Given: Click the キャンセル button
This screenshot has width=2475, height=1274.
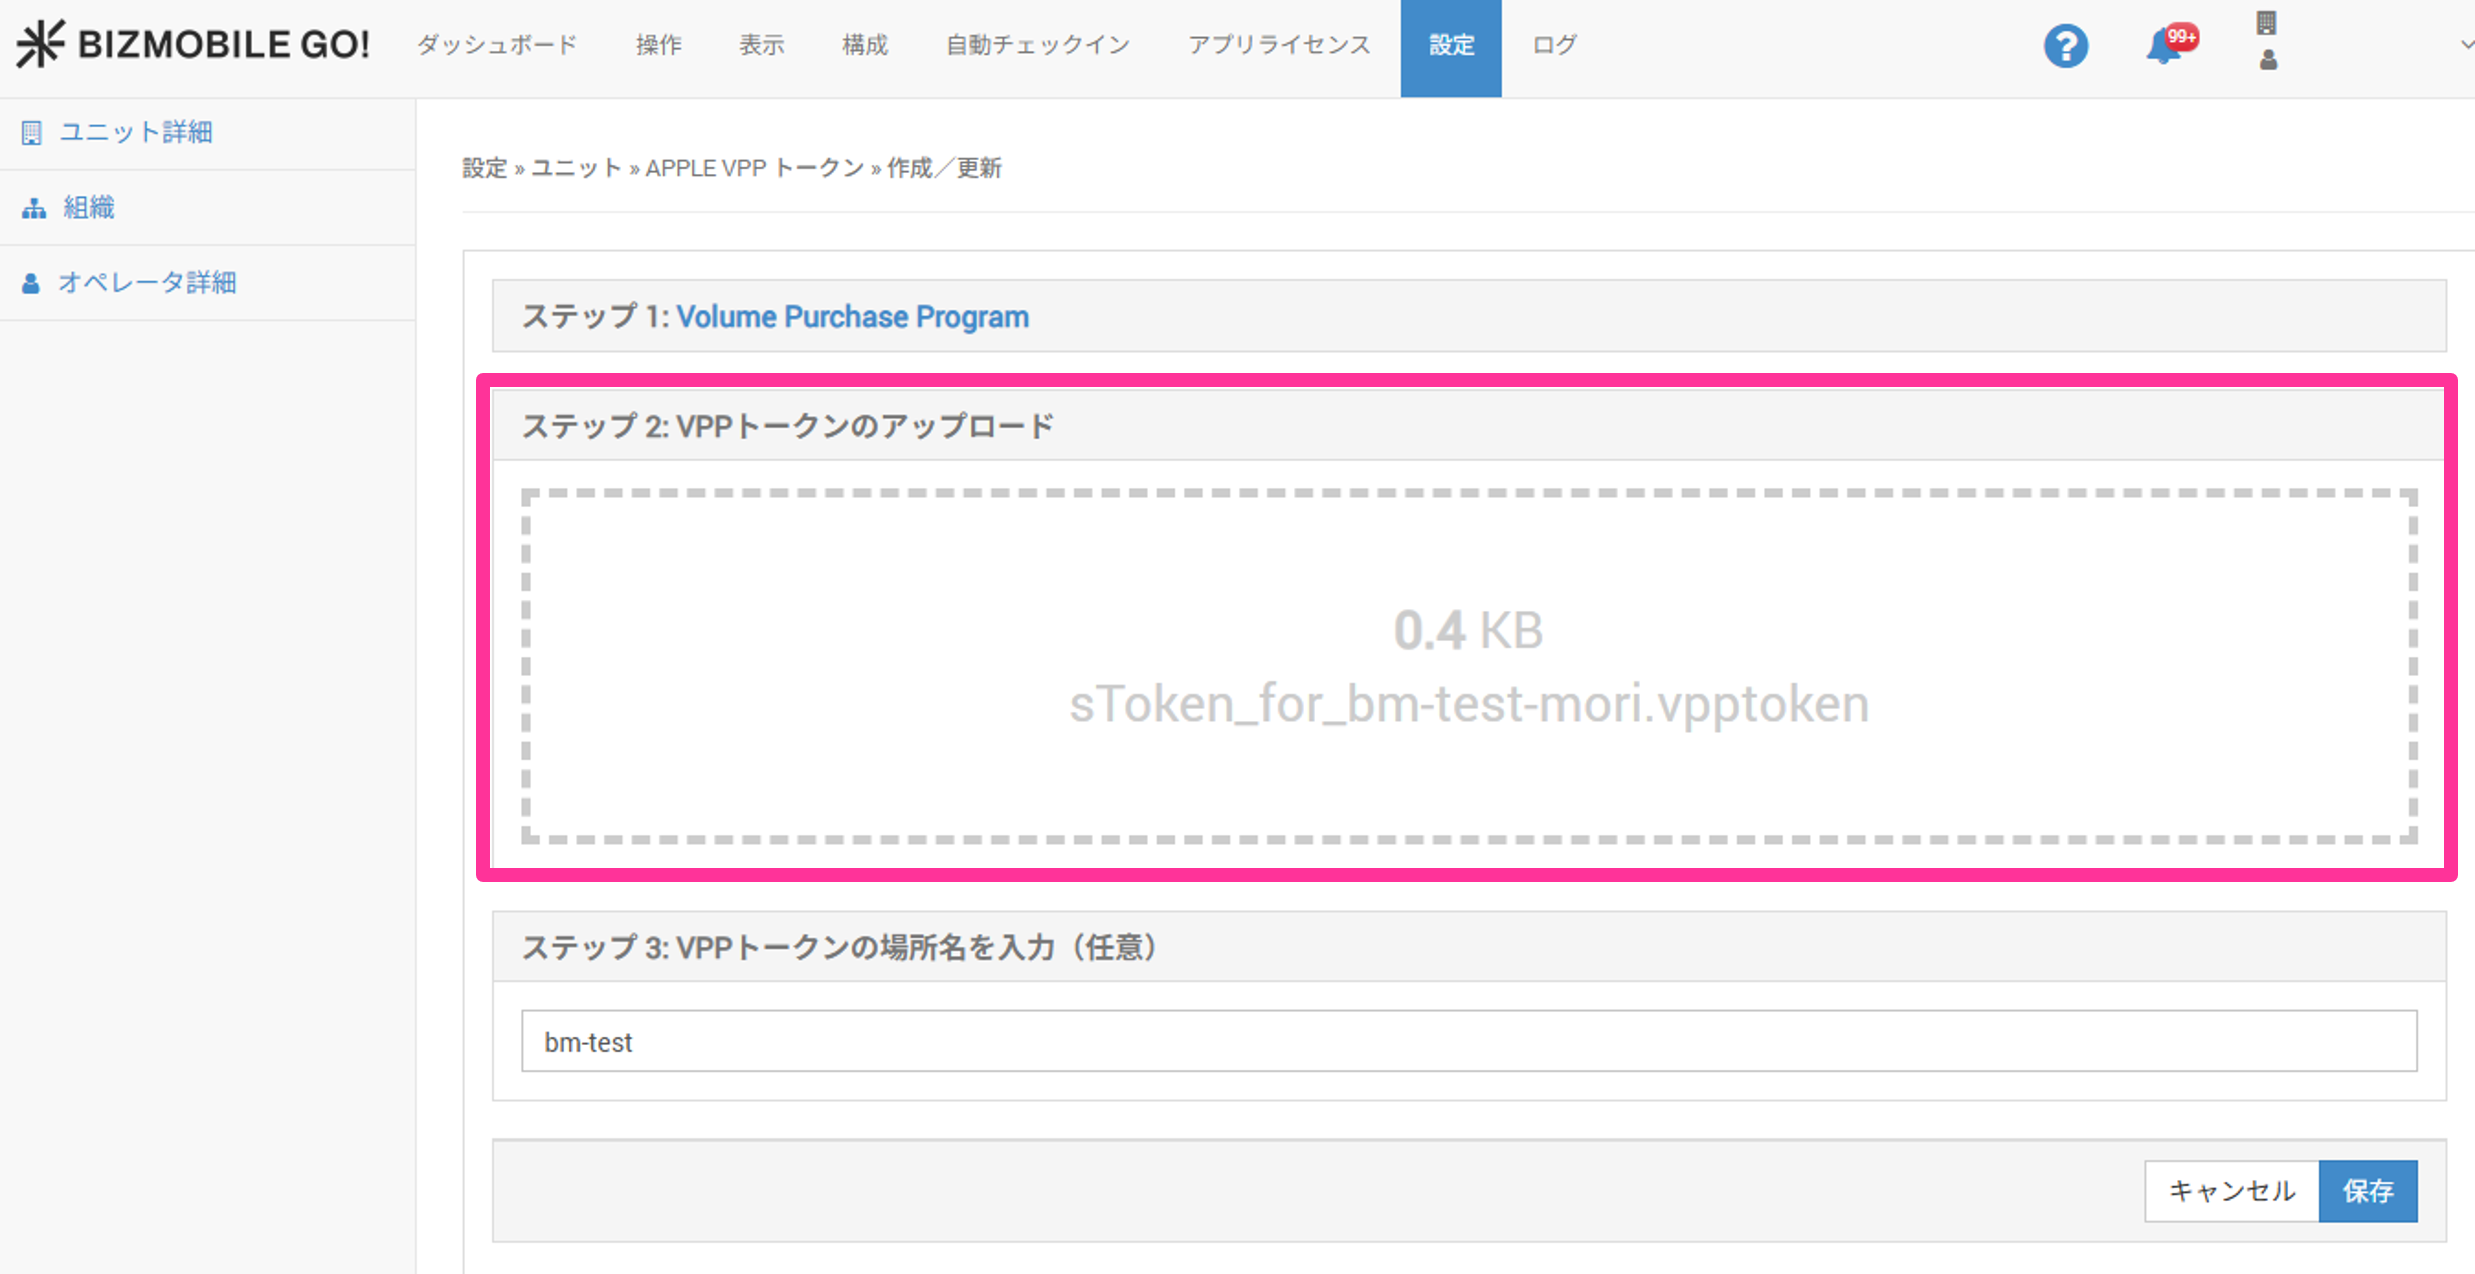Looking at the screenshot, I should (x=2230, y=1191).
